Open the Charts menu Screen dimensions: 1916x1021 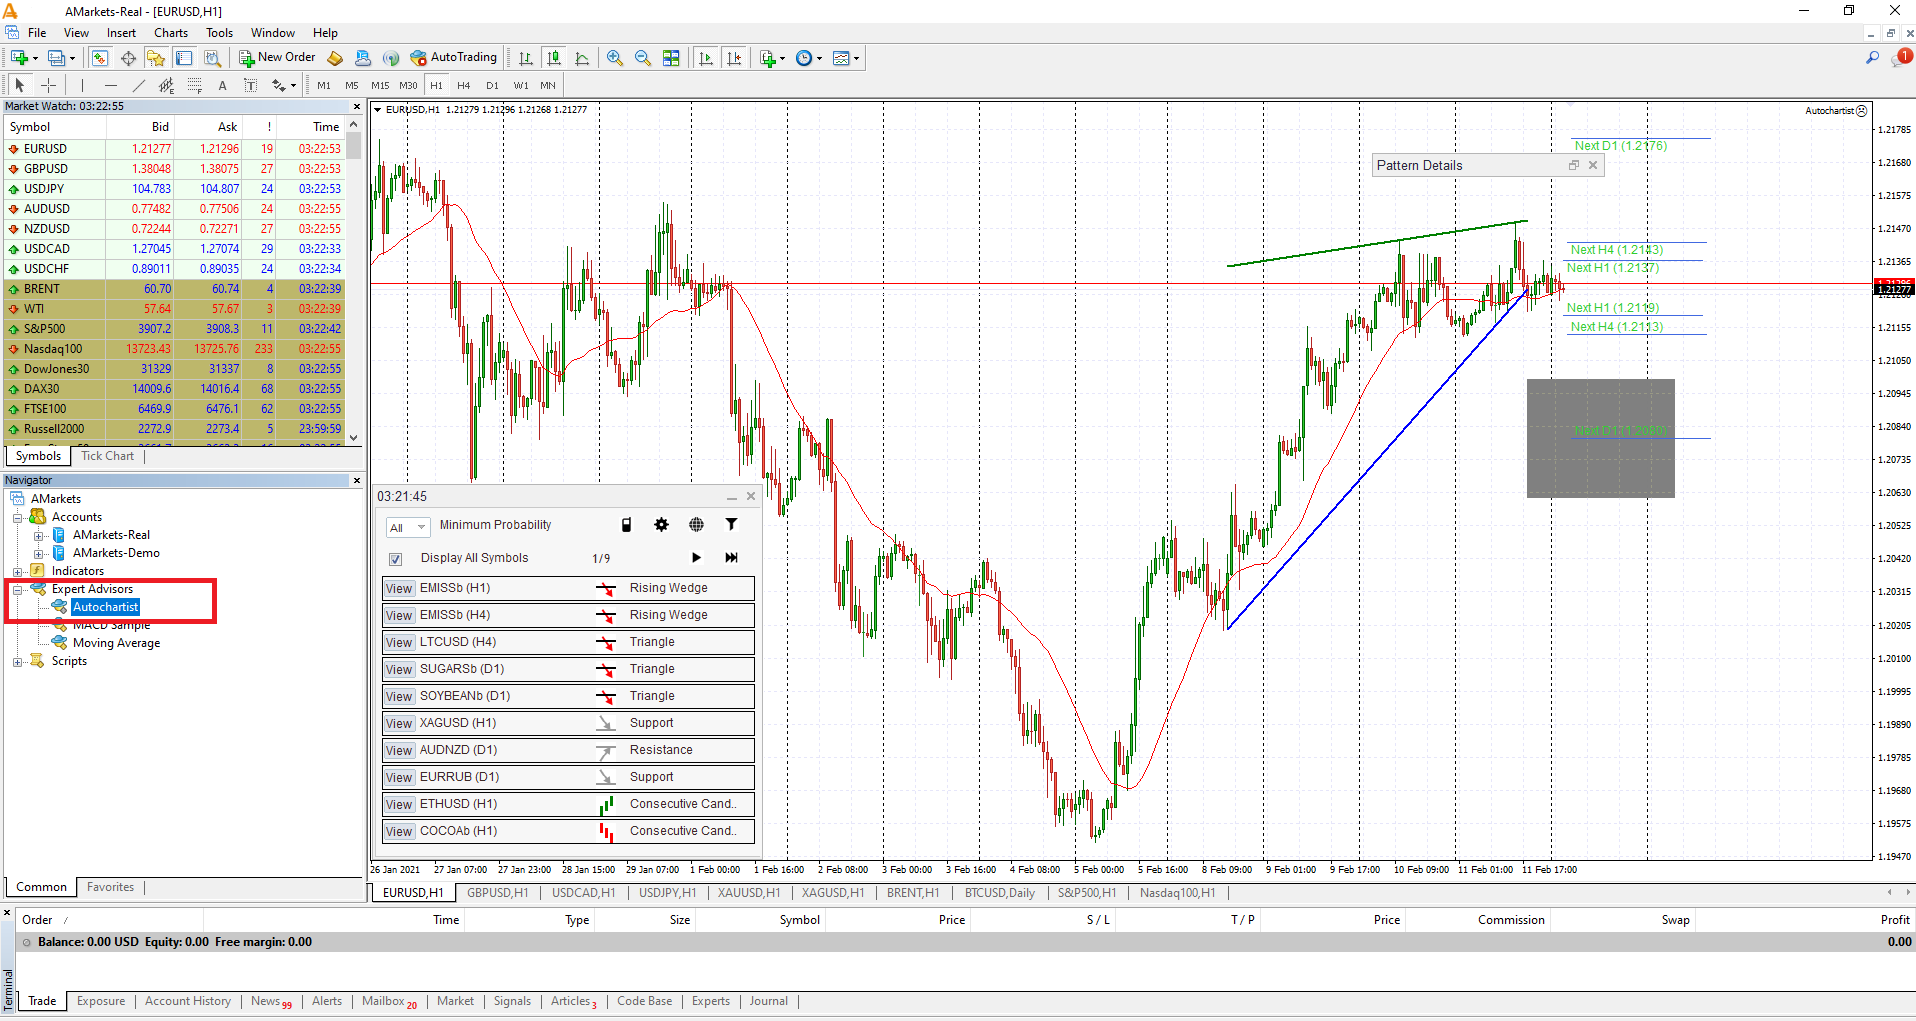pos(171,33)
